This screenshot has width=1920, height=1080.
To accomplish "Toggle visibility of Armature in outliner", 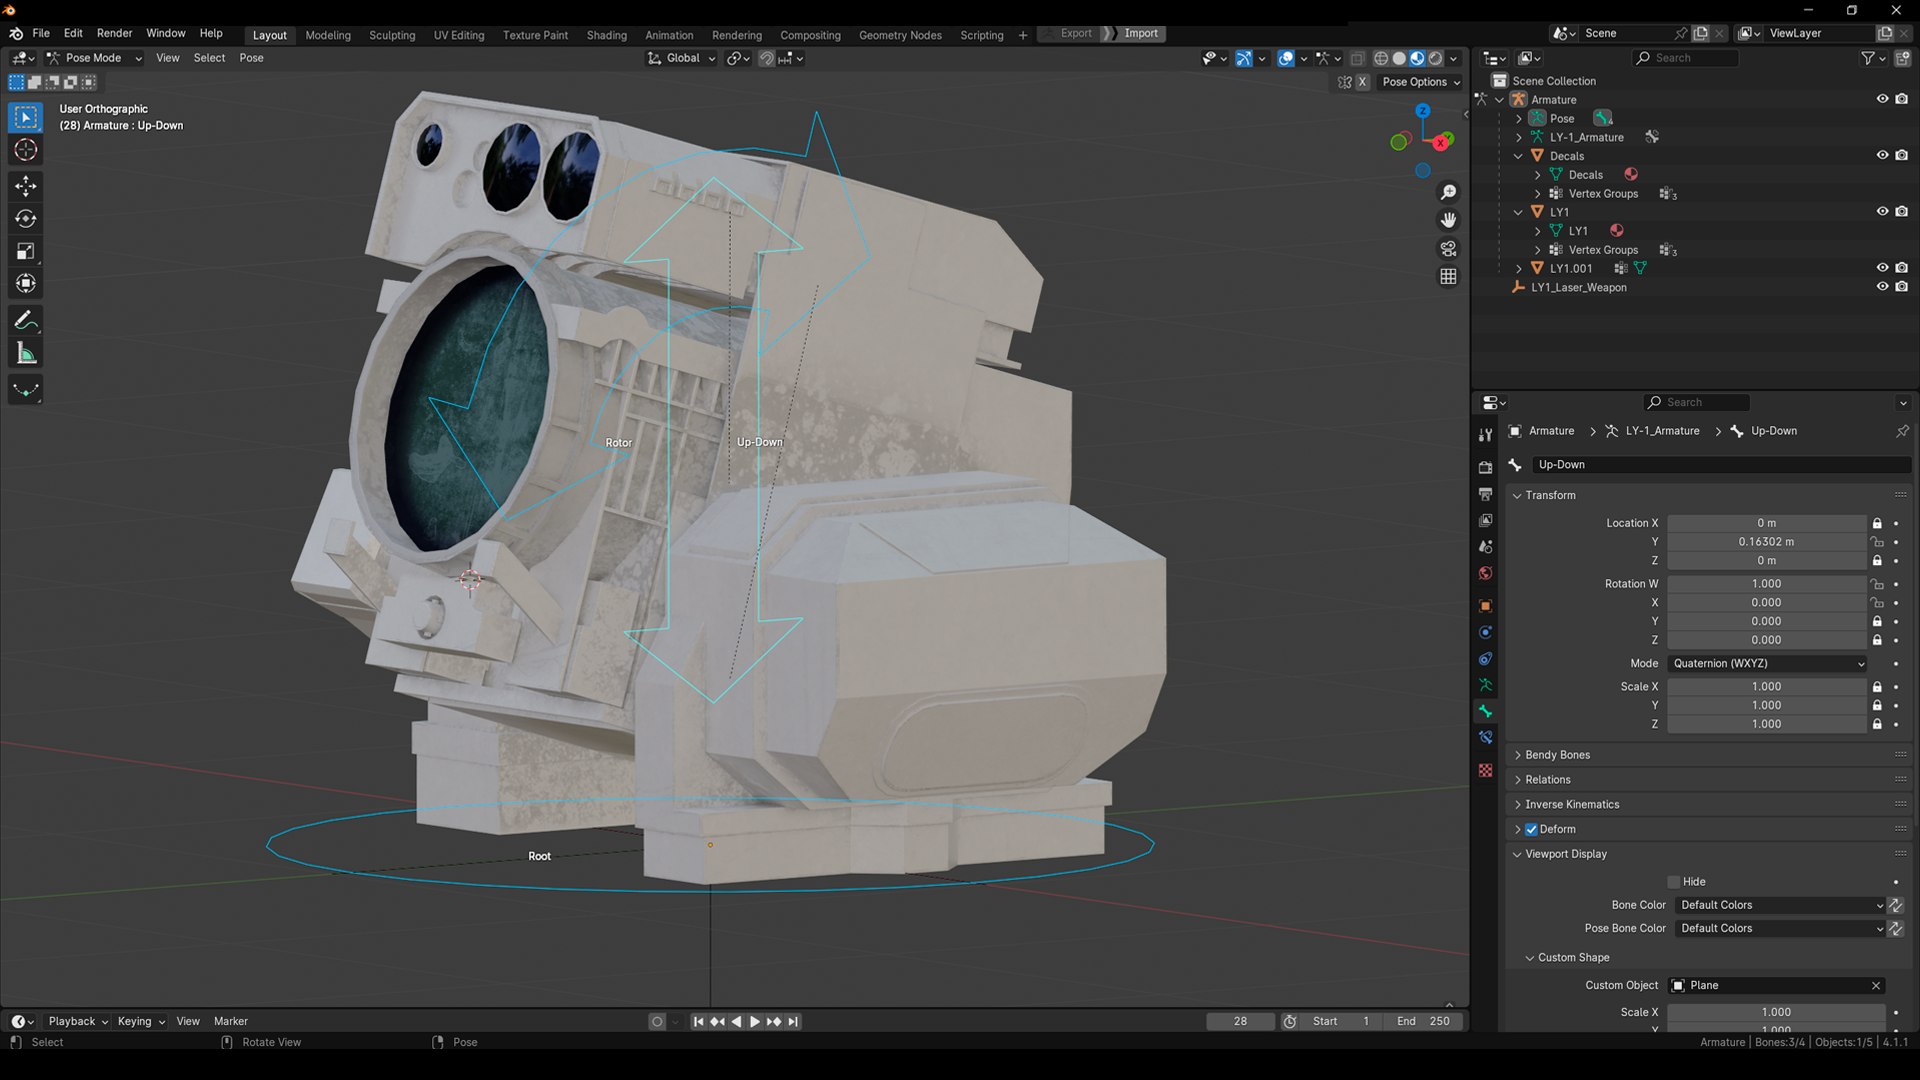I will [x=1882, y=99].
